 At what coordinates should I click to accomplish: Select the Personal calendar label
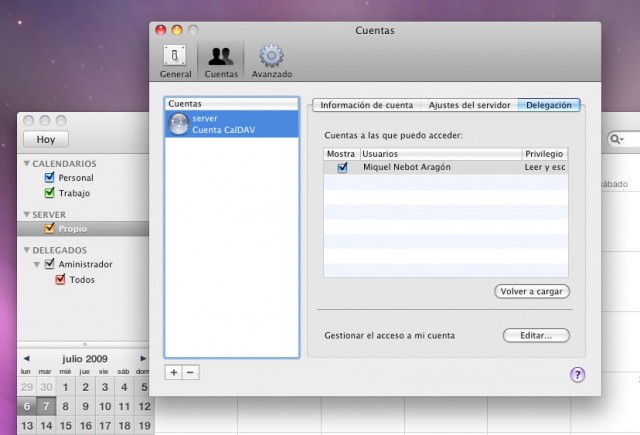[76, 178]
